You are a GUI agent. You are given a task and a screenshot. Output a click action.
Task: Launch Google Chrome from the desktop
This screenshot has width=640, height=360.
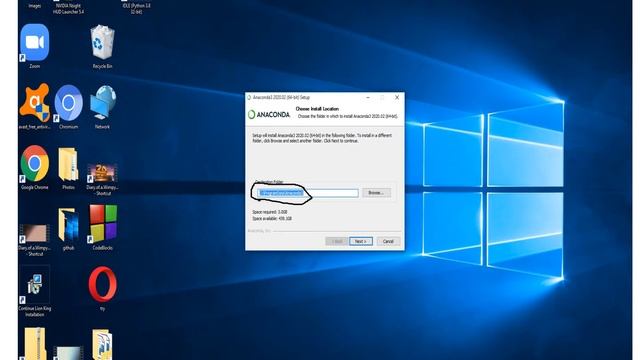pyautogui.click(x=35, y=163)
